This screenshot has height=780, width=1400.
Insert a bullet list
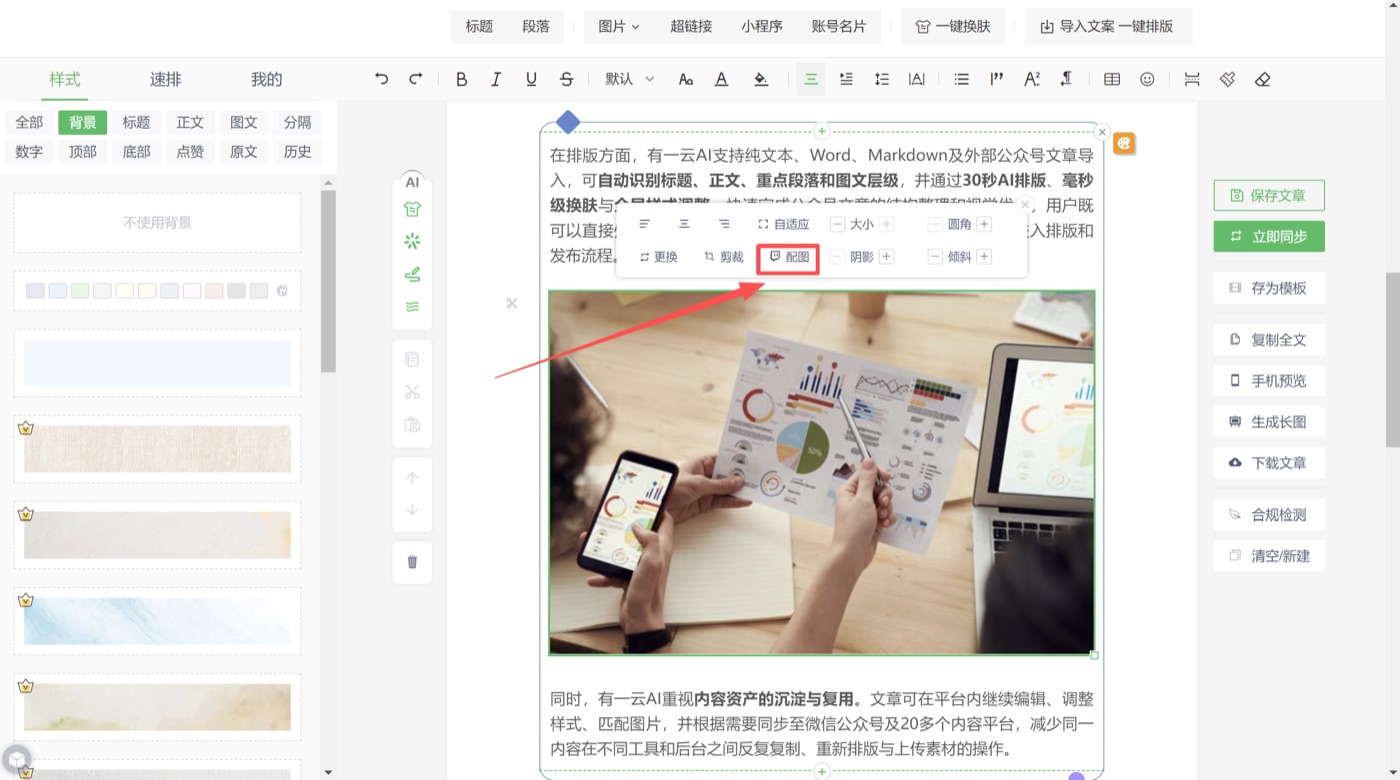click(961, 79)
